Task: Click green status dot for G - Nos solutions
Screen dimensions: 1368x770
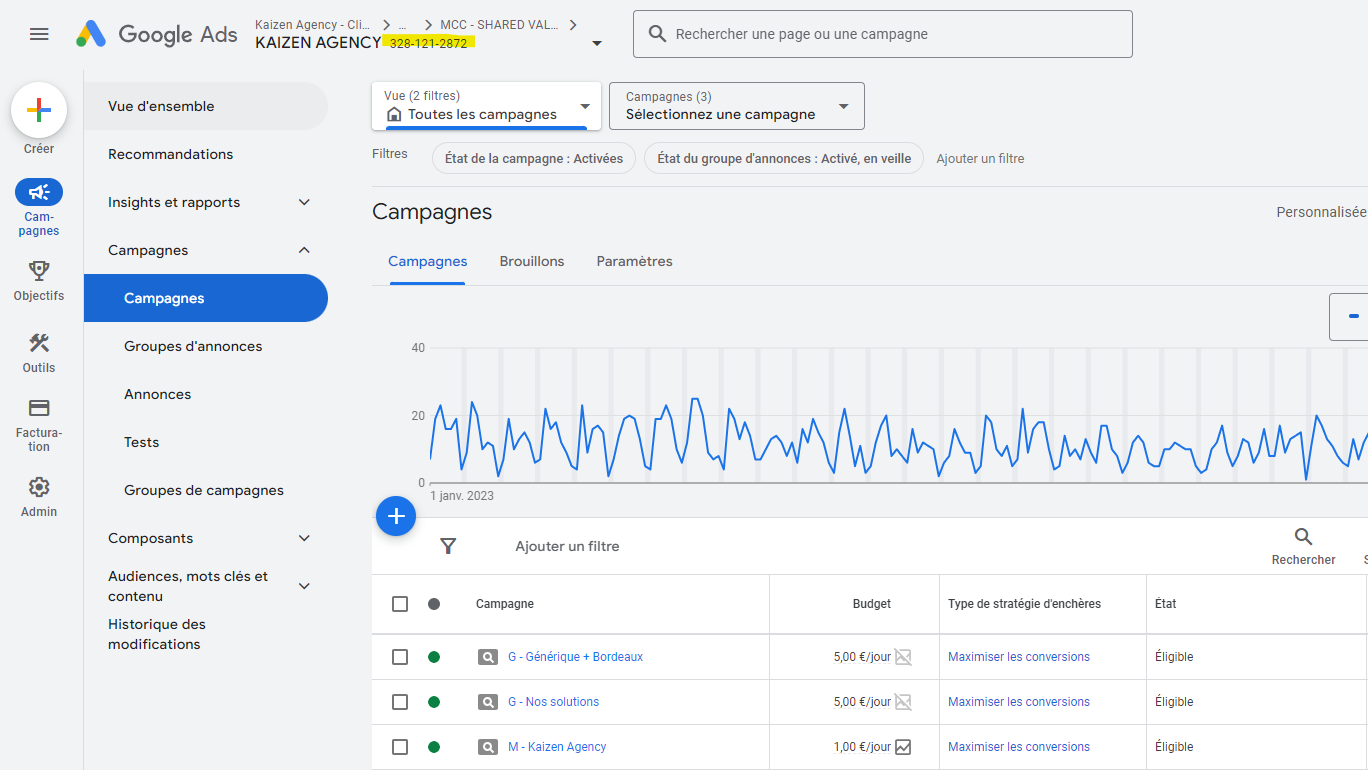Action: (434, 702)
